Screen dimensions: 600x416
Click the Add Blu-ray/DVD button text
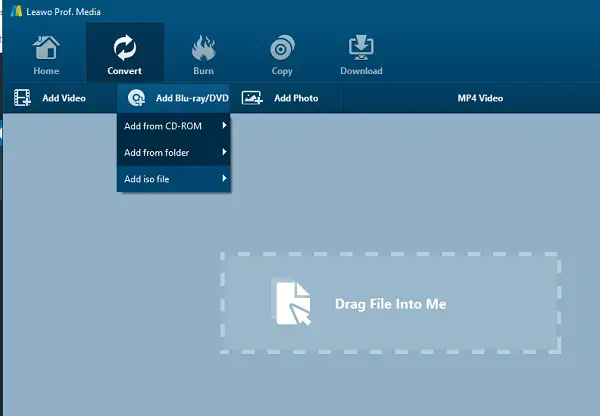pos(192,98)
